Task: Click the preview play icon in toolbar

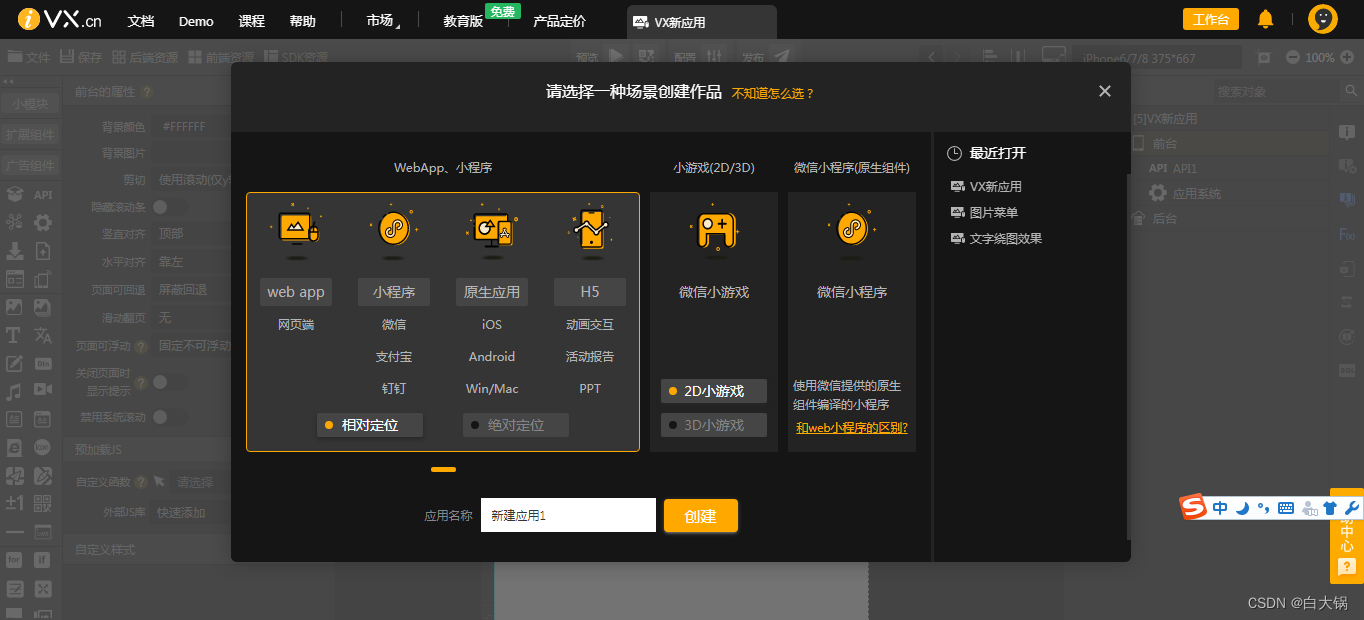Action: click(x=616, y=54)
